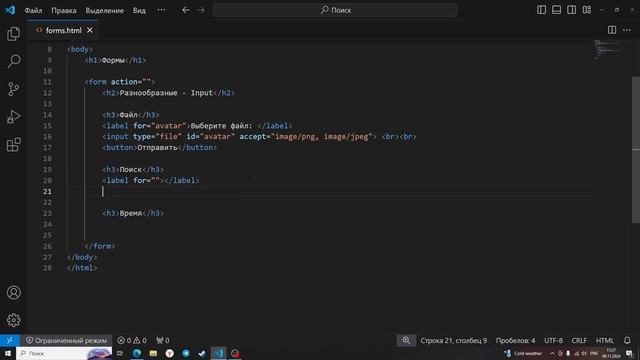This screenshot has height=360, width=640.
Task: Open Task View on taskbar
Action: (120, 353)
